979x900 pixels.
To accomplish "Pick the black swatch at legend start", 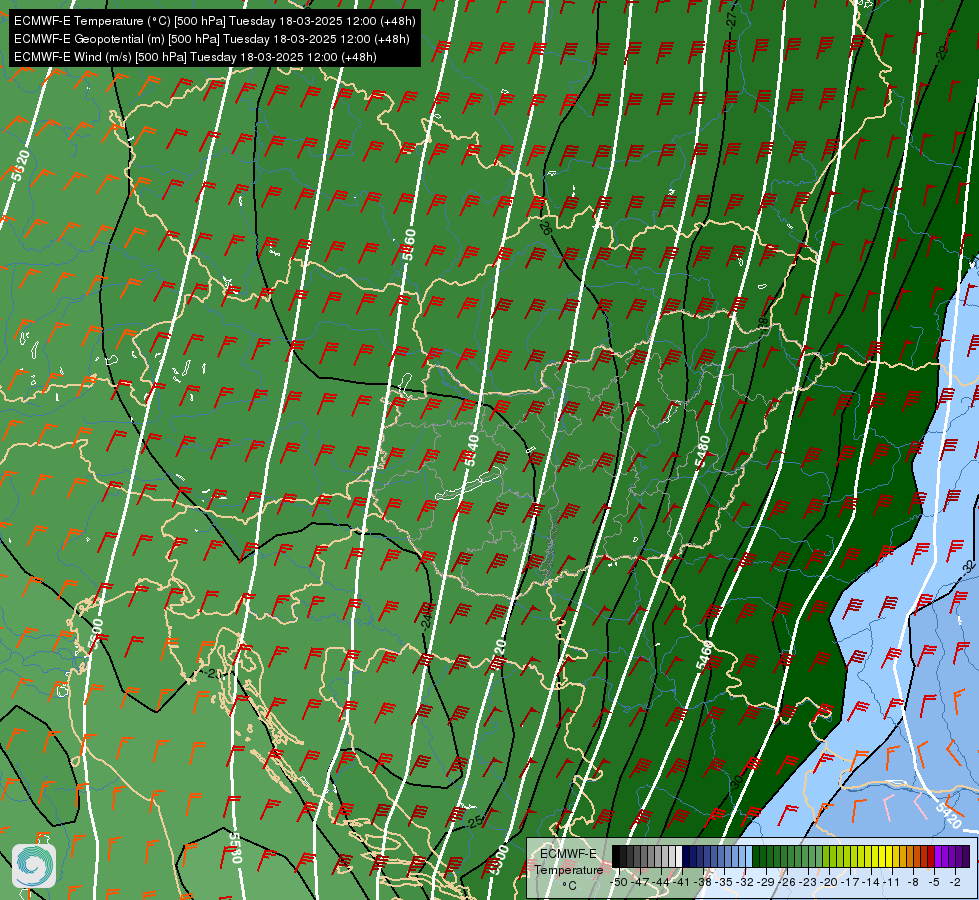I will pyautogui.click(x=616, y=856).
